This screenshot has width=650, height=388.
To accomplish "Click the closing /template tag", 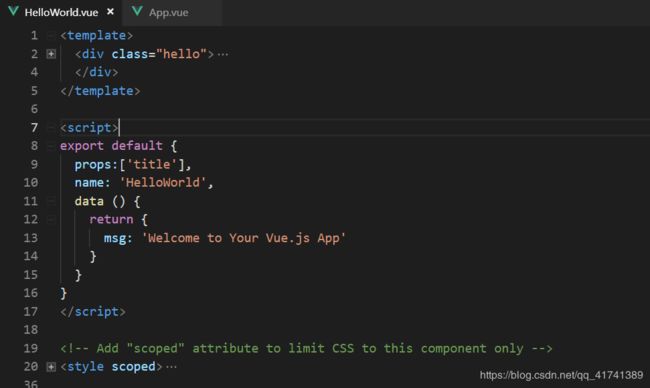I will tap(100, 91).
